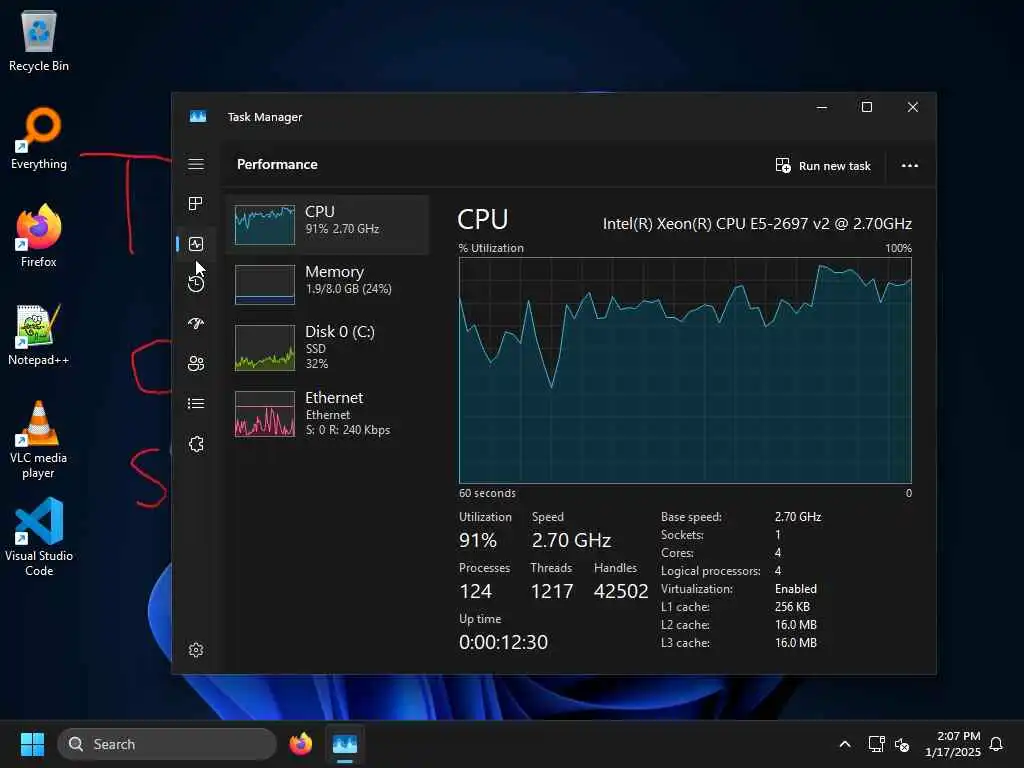Image resolution: width=1024 pixels, height=768 pixels.
Task: Open the notifications bell icon
Action: (996, 744)
